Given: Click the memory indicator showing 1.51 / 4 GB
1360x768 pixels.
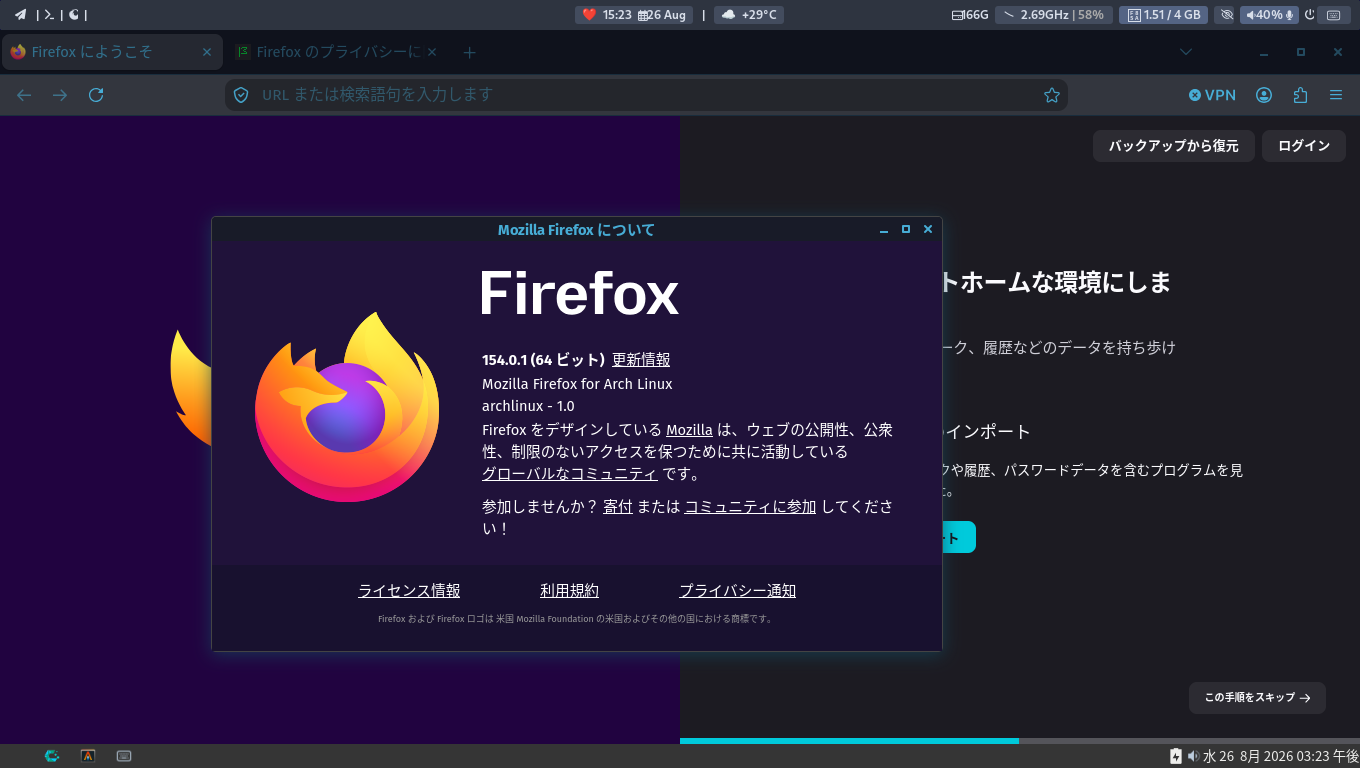Looking at the screenshot, I should [1163, 15].
